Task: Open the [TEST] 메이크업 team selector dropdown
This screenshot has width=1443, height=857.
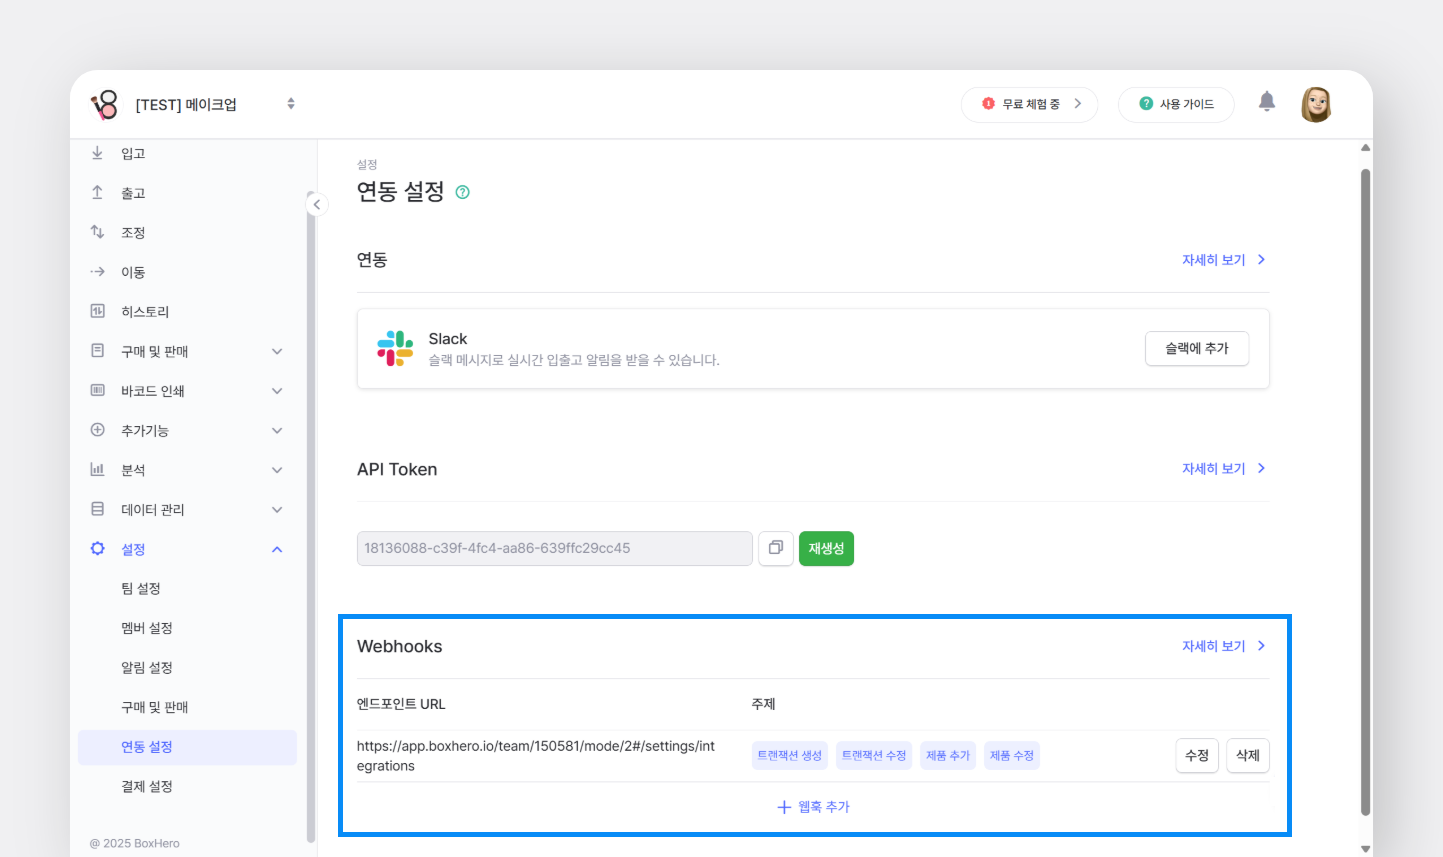Action: [290, 103]
